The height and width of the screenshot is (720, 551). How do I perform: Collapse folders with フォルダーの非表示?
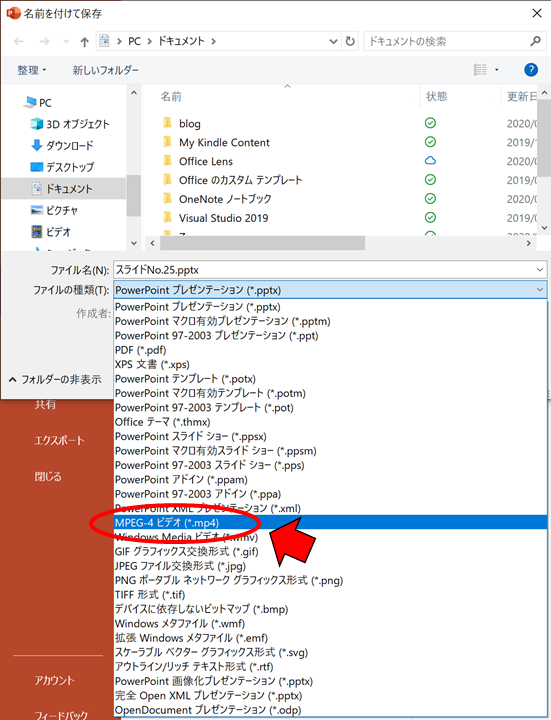pos(55,379)
